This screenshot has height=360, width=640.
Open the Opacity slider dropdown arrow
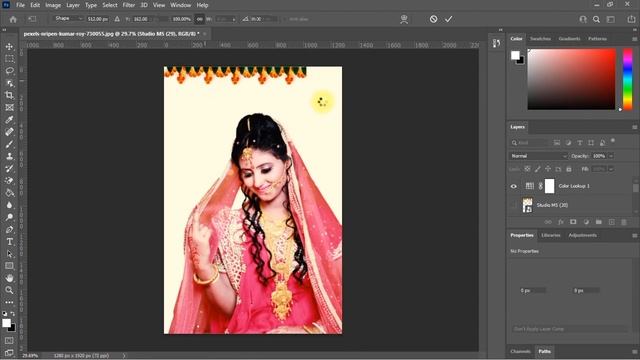(611, 156)
